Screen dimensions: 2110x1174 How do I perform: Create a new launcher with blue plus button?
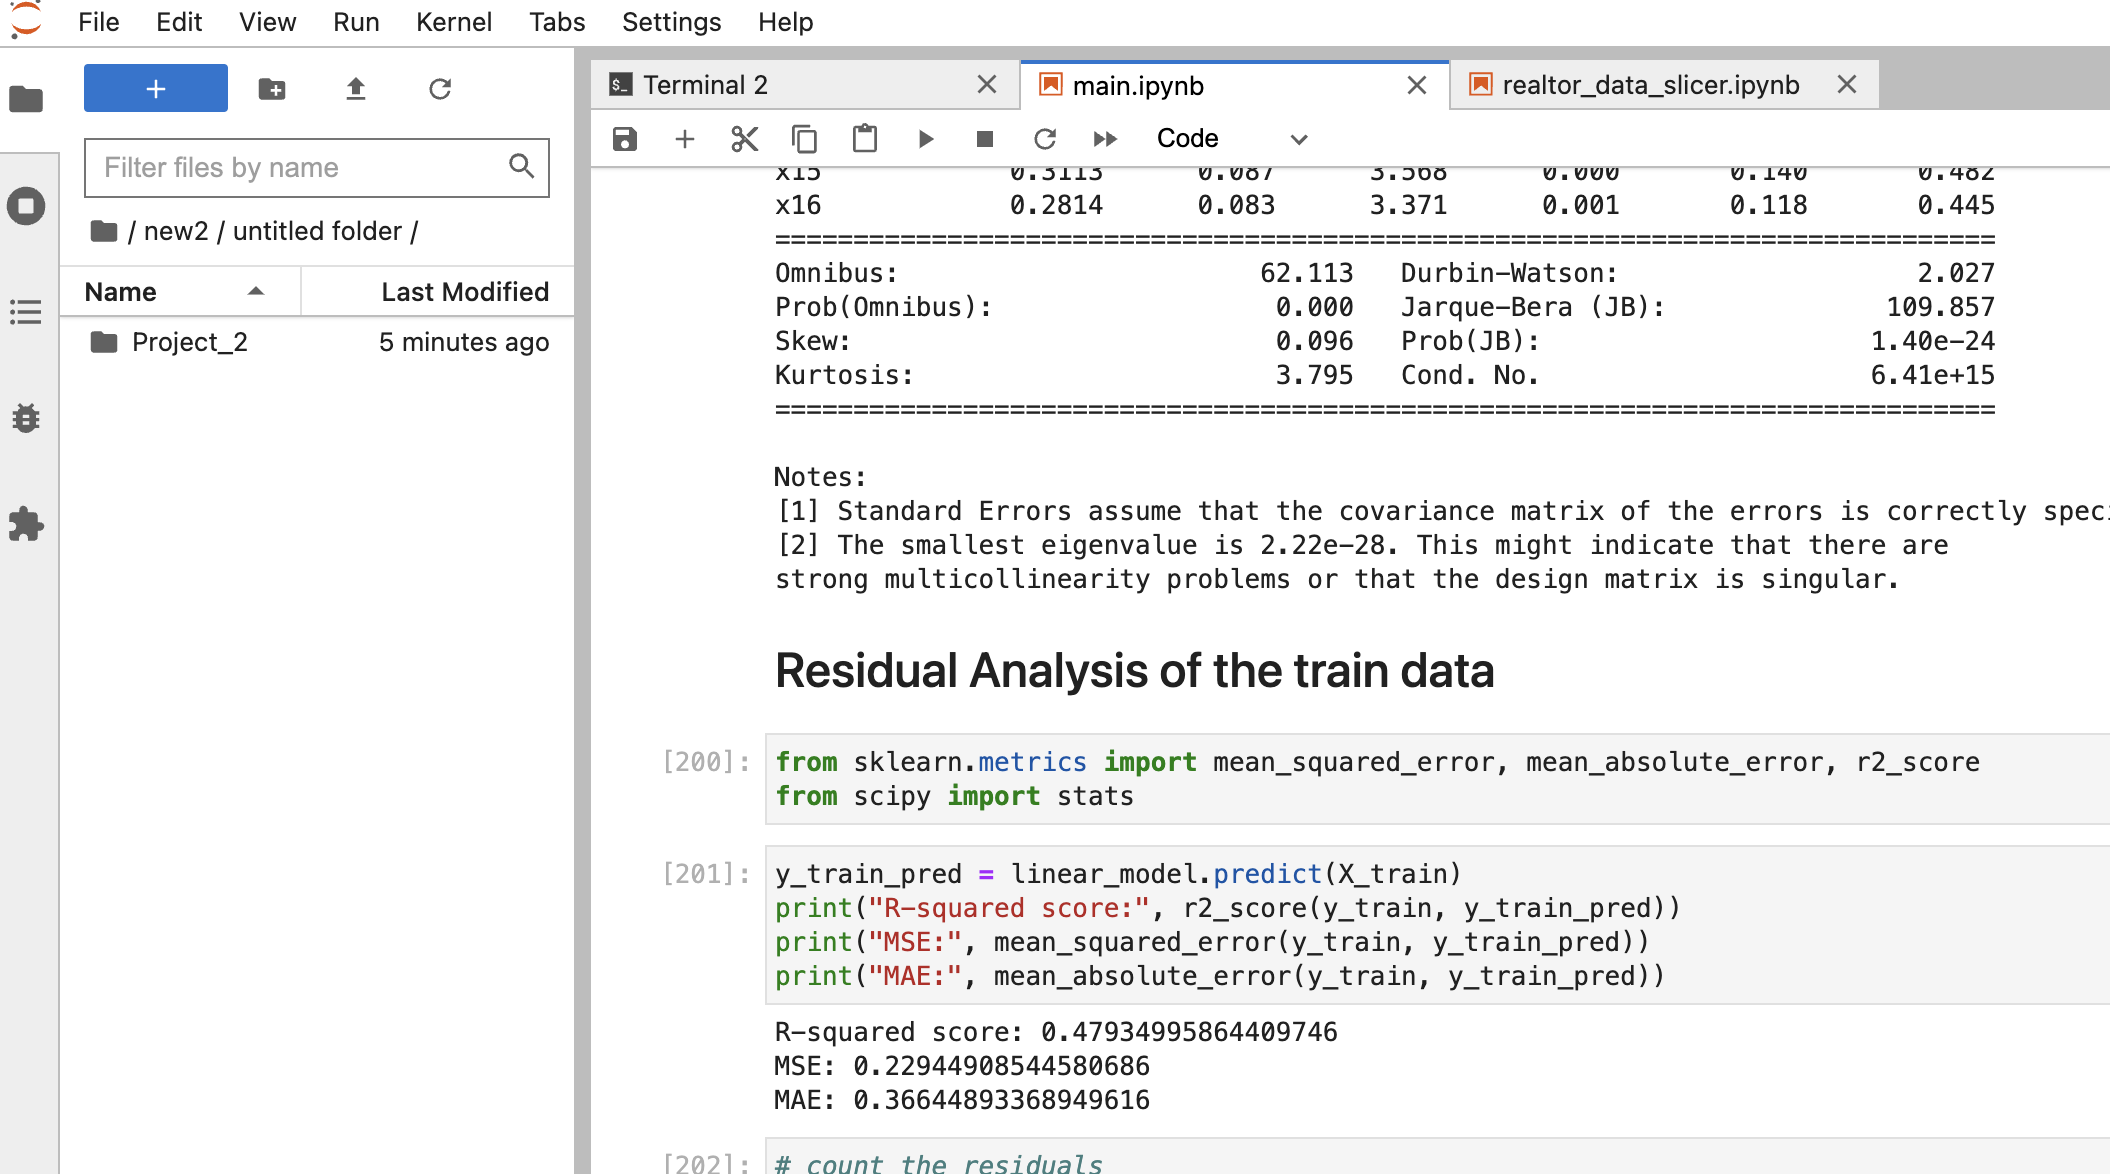pos(155,88)
